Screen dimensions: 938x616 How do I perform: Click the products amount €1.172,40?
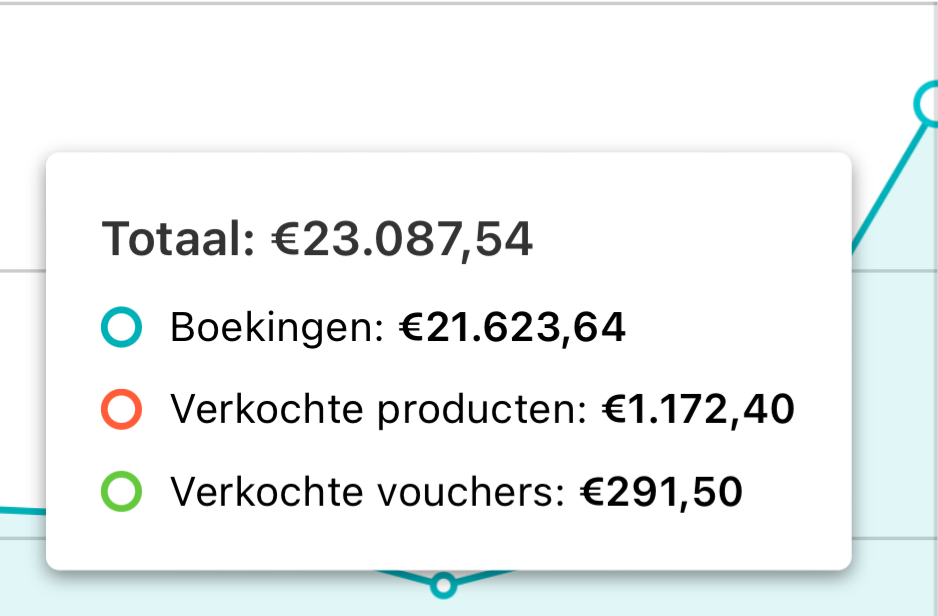click(698, 410)
